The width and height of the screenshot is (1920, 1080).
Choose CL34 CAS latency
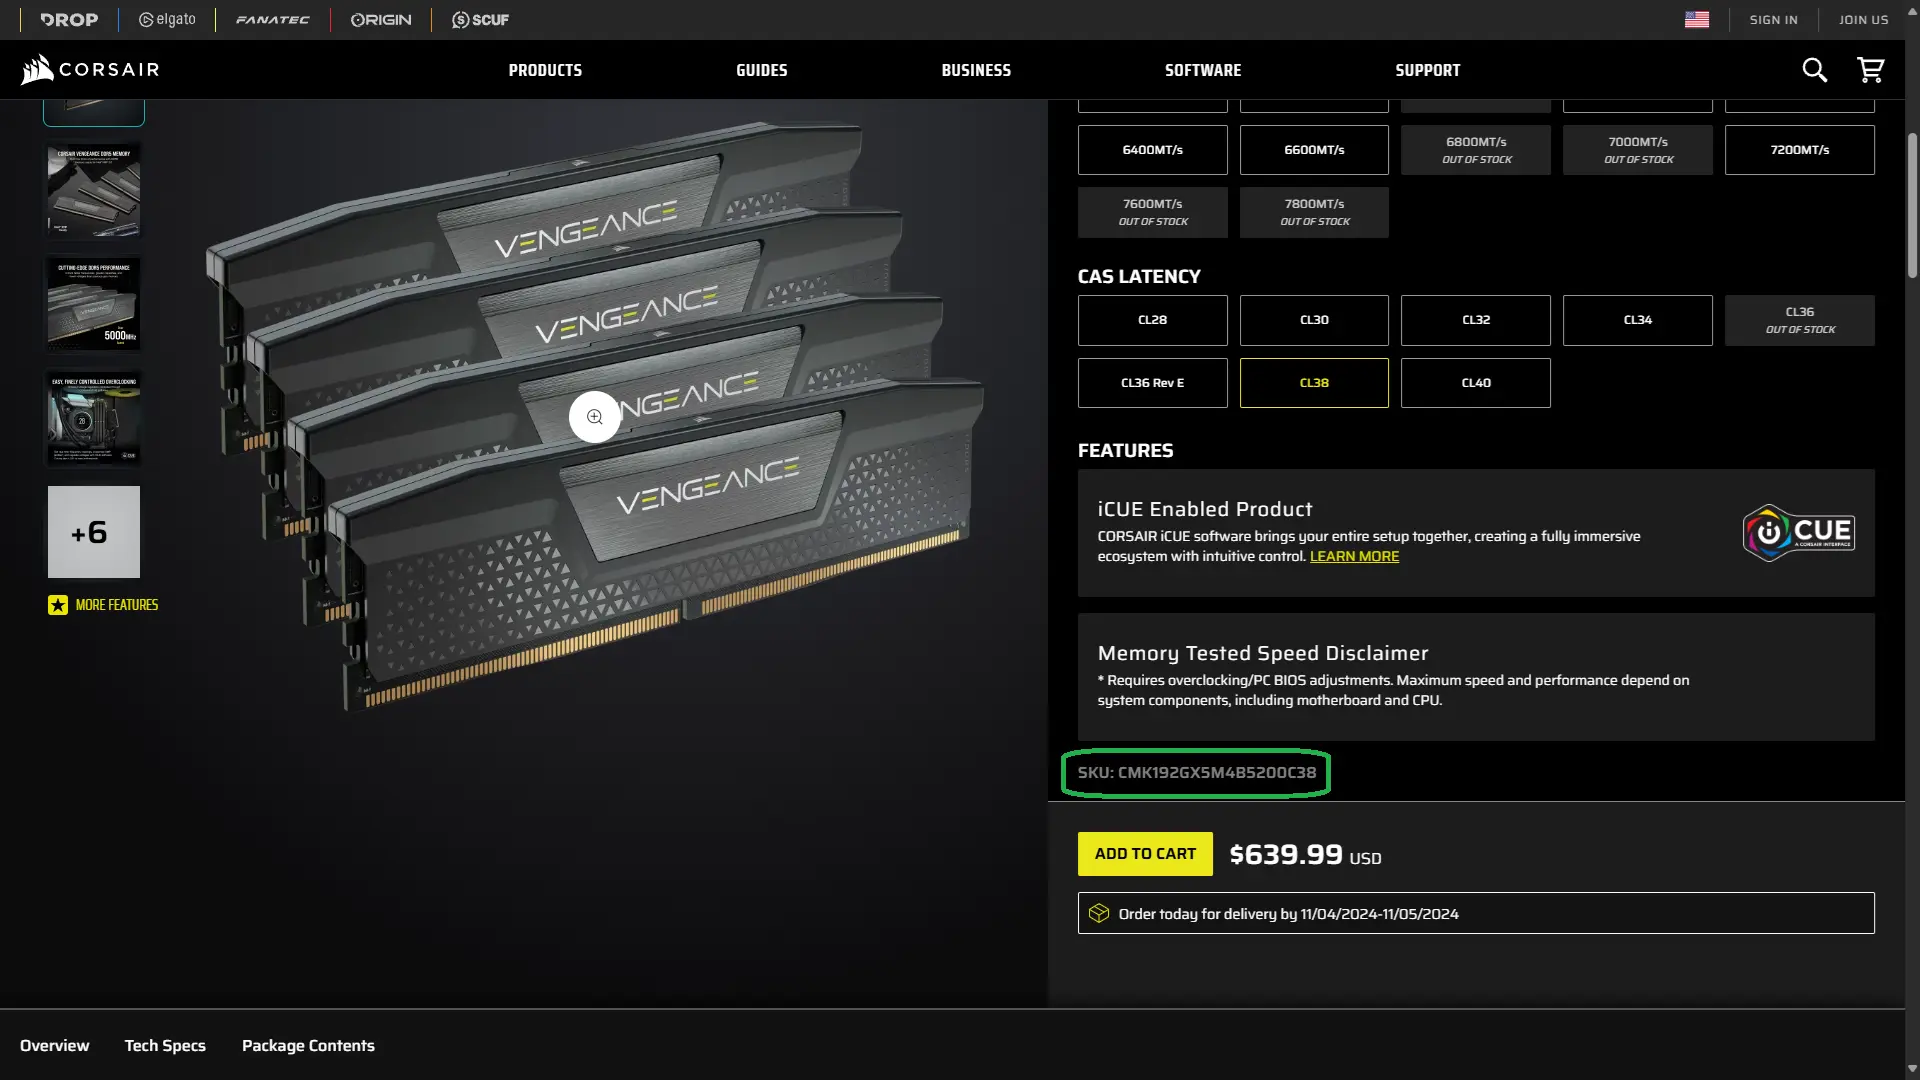click(1638, 320)
